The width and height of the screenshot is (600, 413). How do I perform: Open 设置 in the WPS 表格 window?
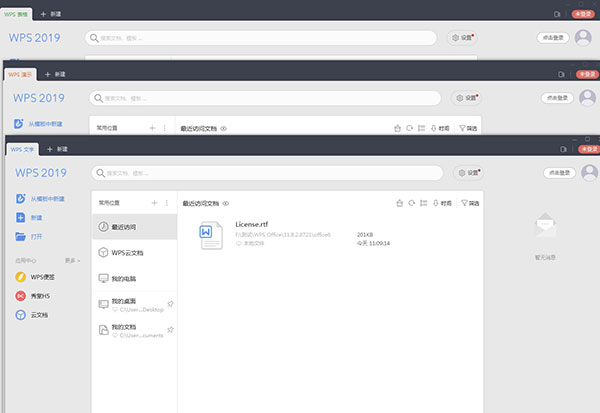pos(462,38)
